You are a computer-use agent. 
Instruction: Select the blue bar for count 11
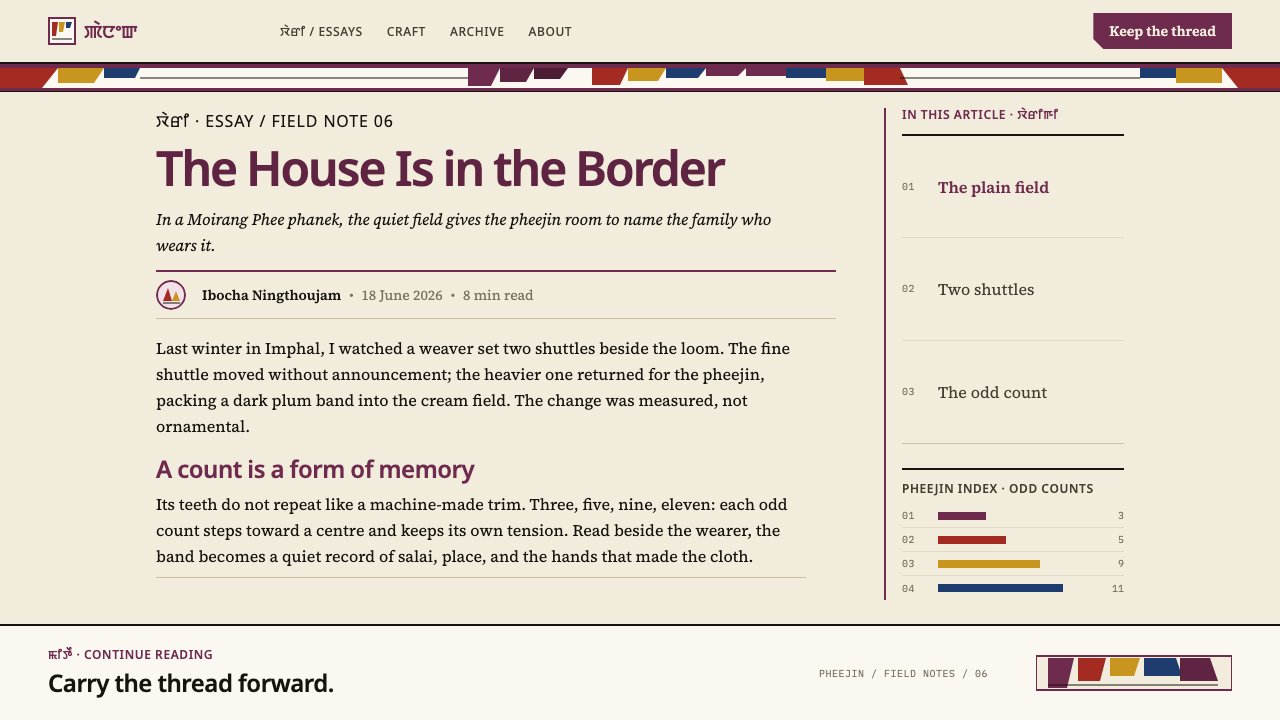tap(1000, 588)
